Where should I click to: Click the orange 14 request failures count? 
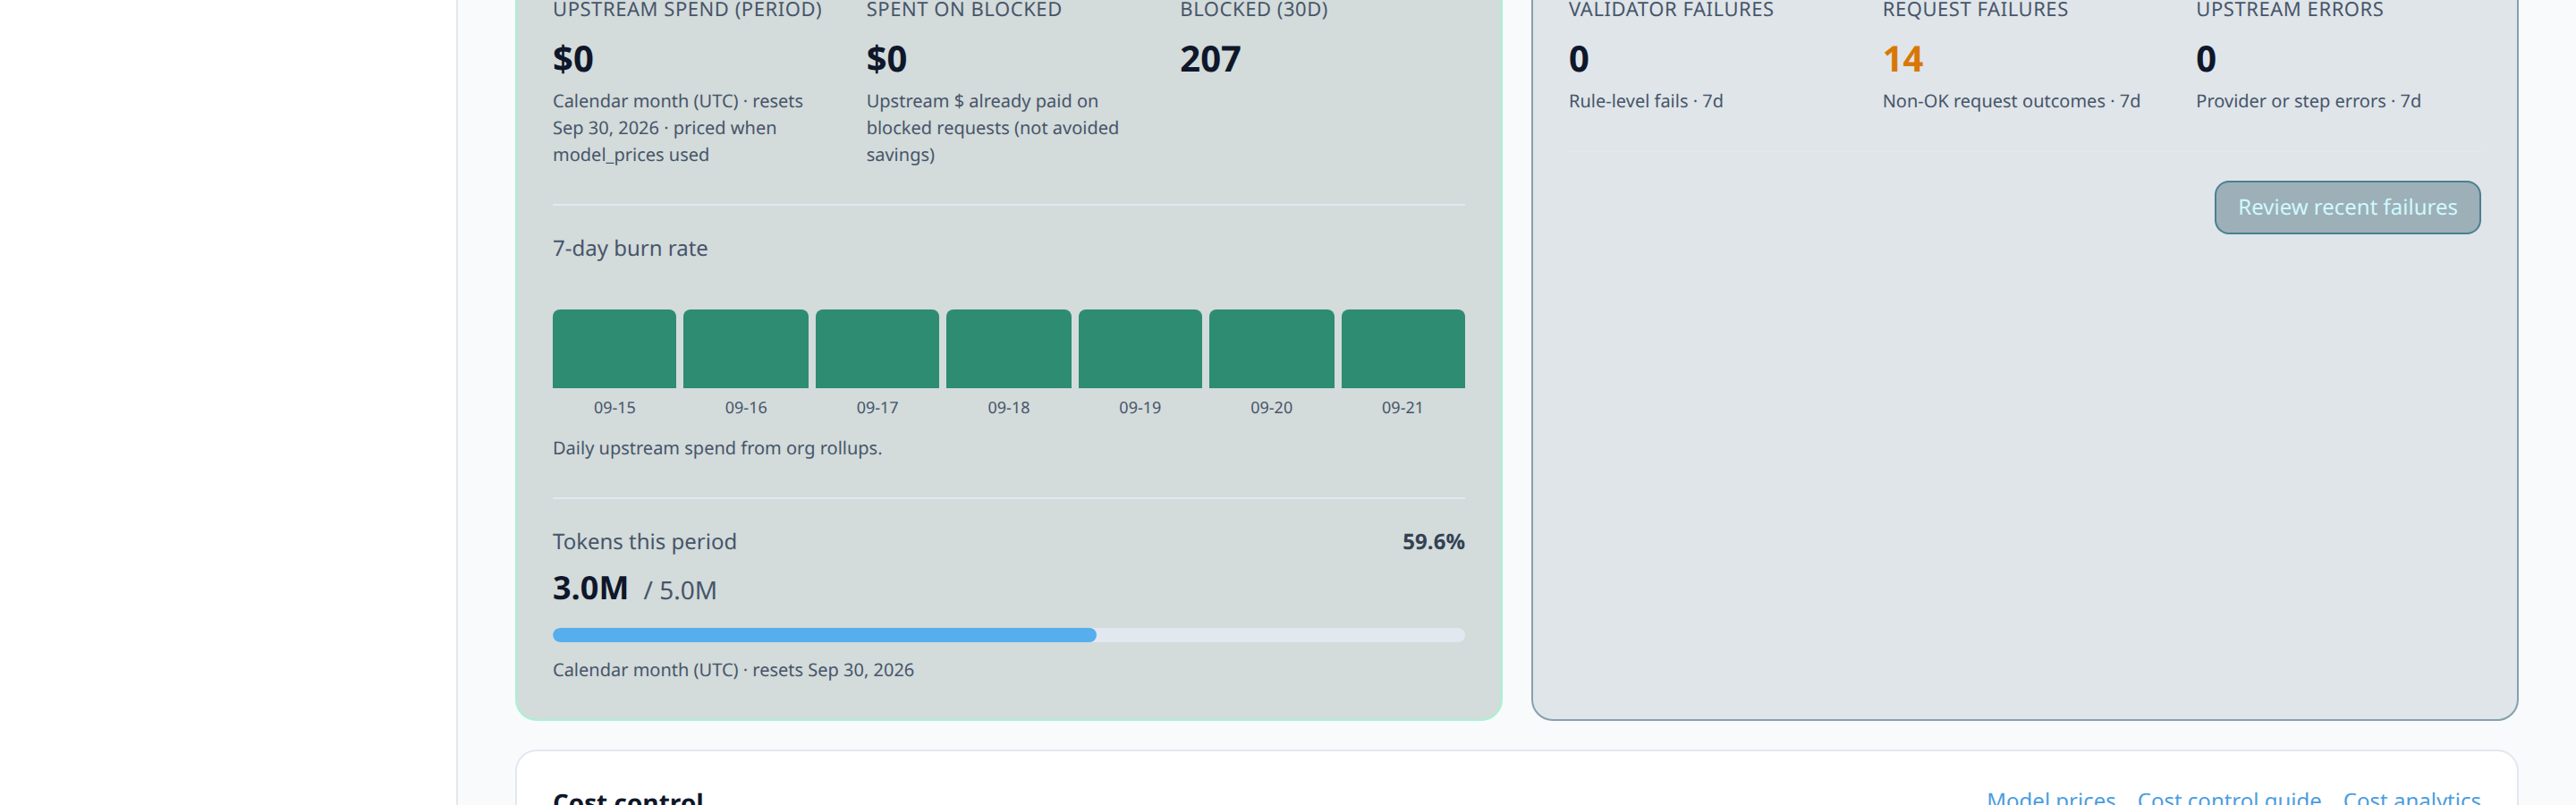(1902, 59)
